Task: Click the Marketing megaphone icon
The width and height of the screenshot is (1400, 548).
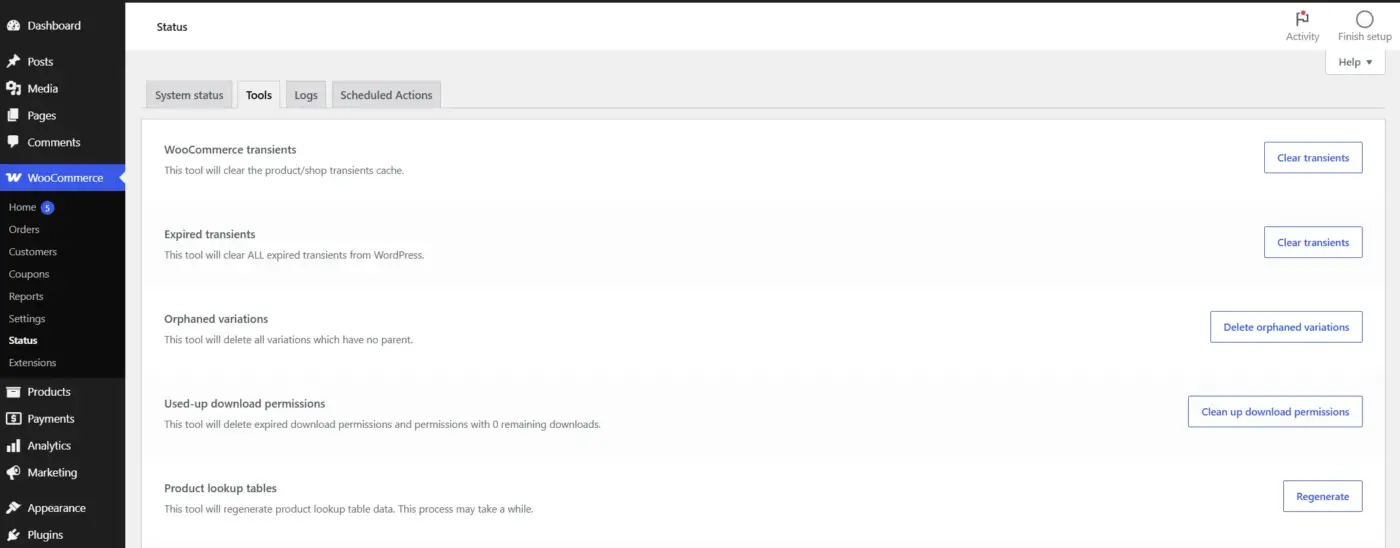Action: tap(13, 472)
